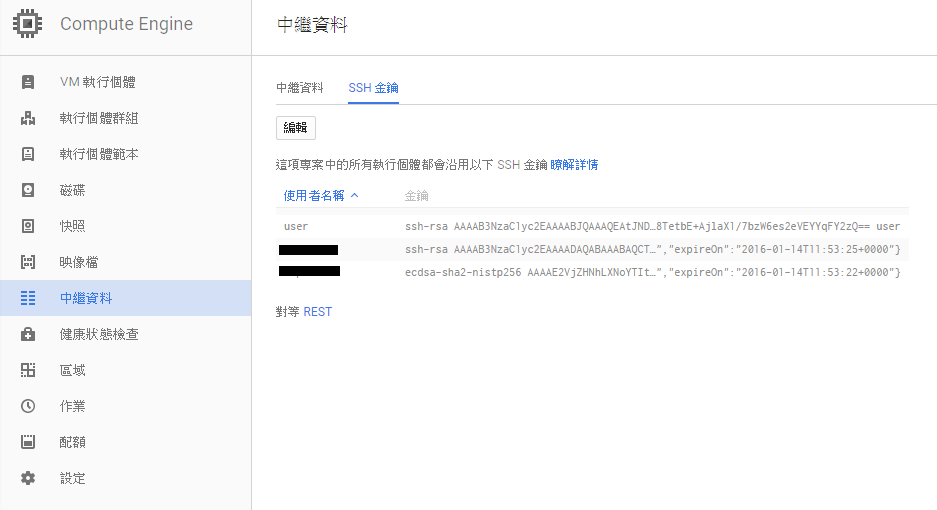Open 區域 zones icon
This screenshot has width=937, height=510.
point(28,370)
